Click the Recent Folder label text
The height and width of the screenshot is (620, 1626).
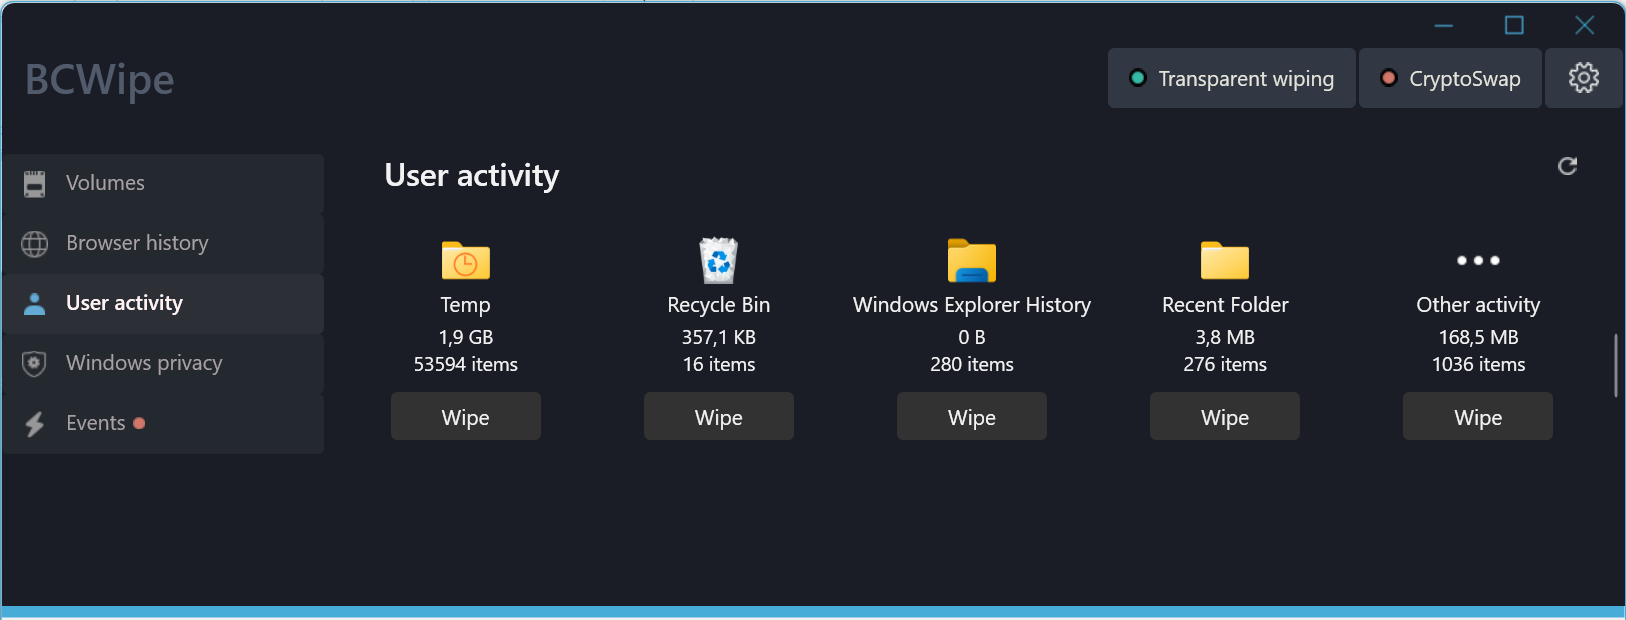click(1225, 305)
